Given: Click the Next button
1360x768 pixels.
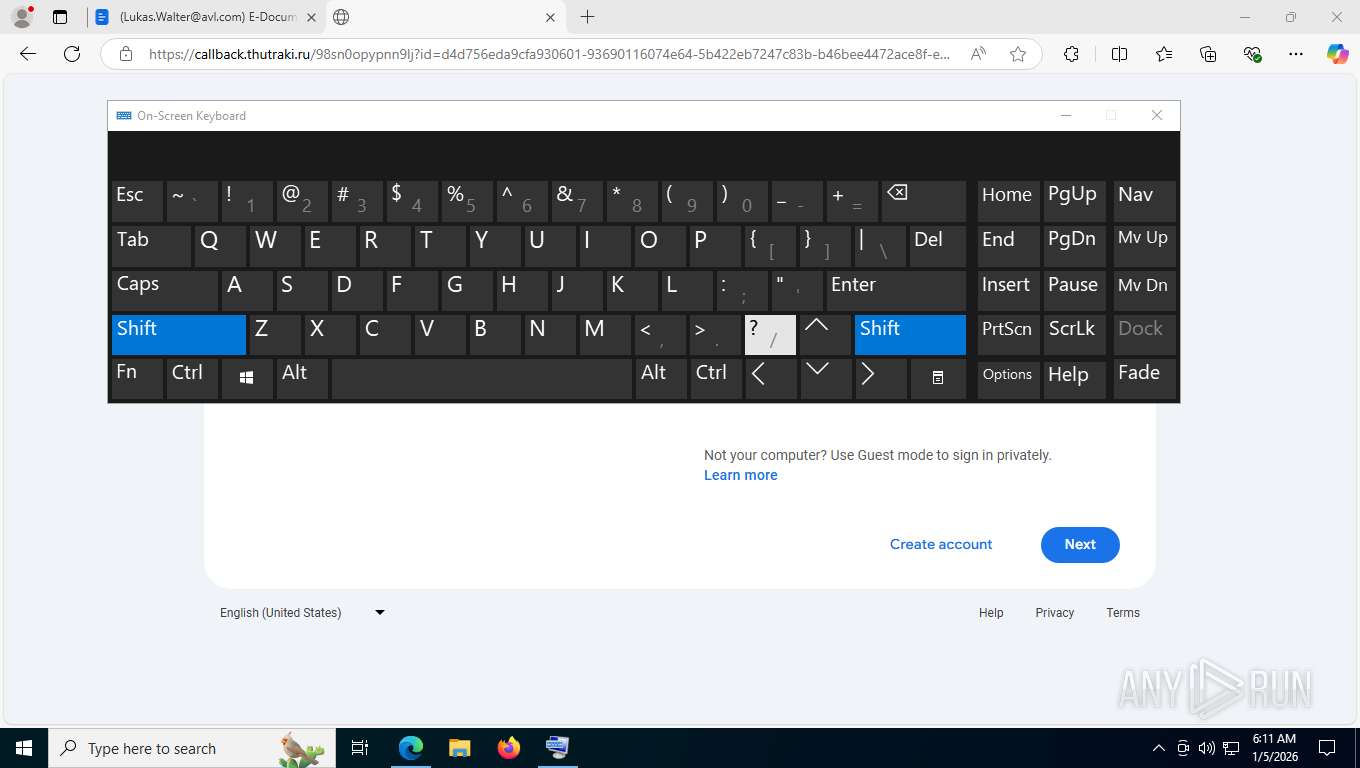Looking at the screenshot, I should click(x=1080, y=544).
